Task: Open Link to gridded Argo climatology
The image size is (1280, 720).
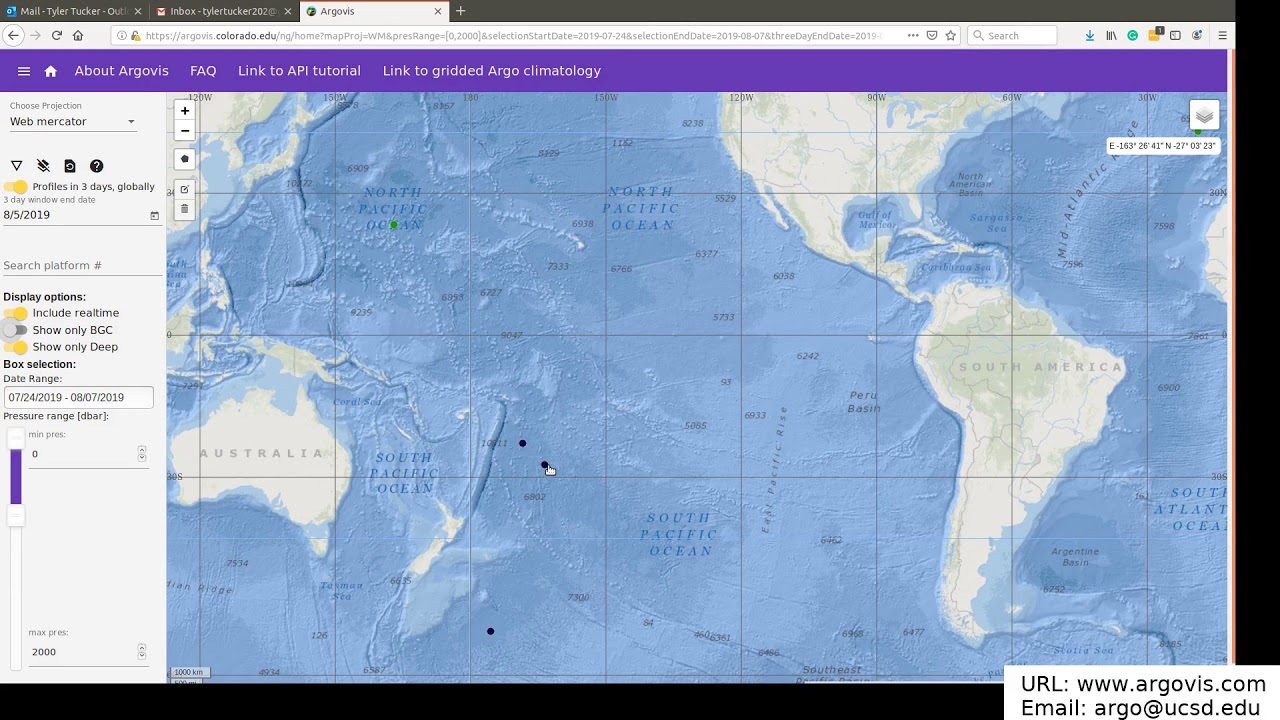Action: click(492, 71)
